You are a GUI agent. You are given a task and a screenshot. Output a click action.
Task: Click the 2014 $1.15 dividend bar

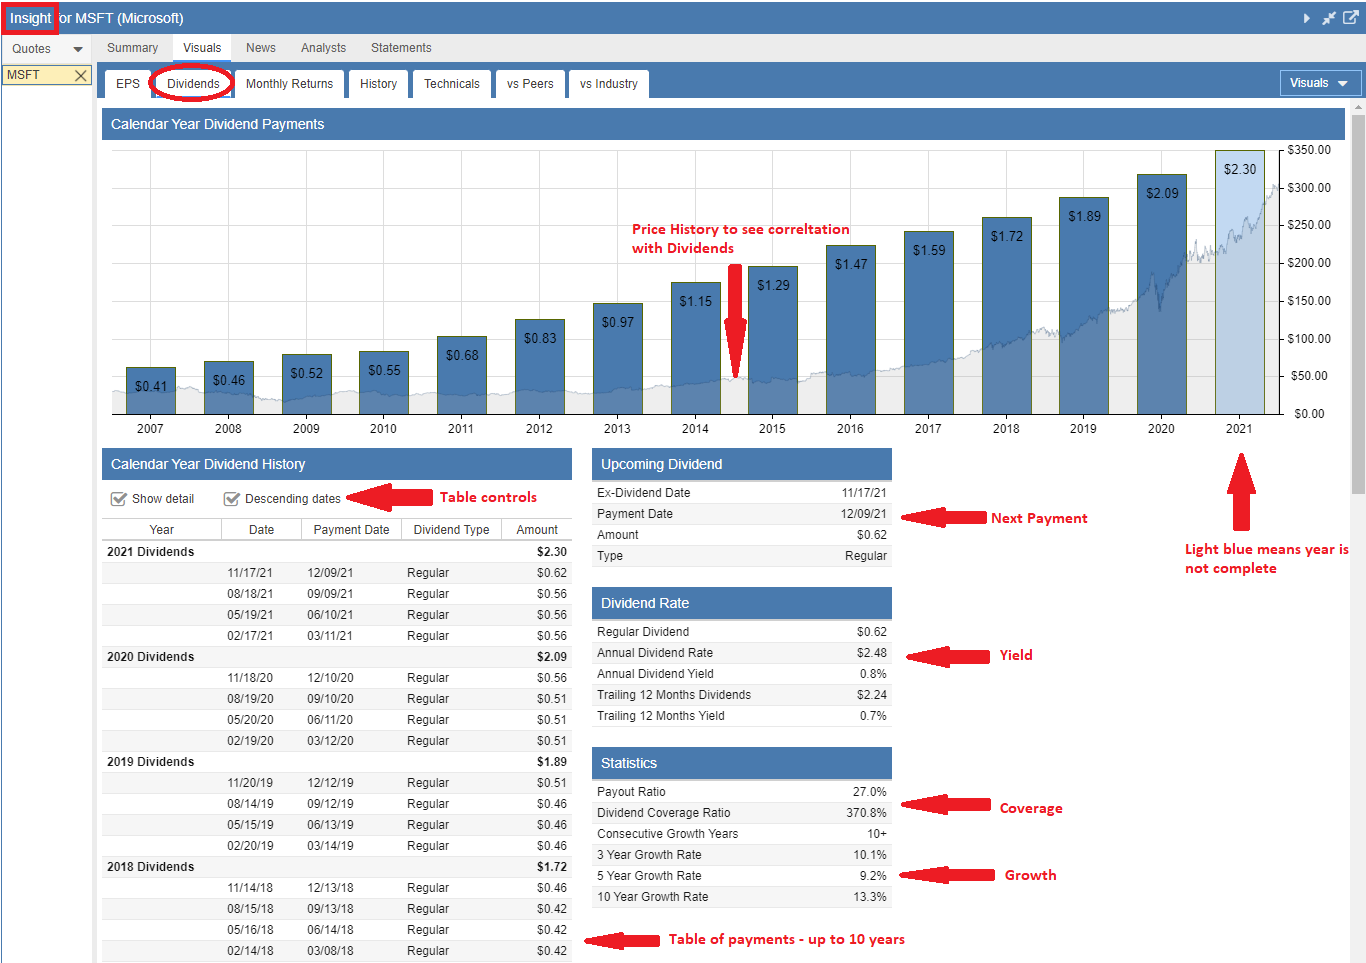pos(696,348)
